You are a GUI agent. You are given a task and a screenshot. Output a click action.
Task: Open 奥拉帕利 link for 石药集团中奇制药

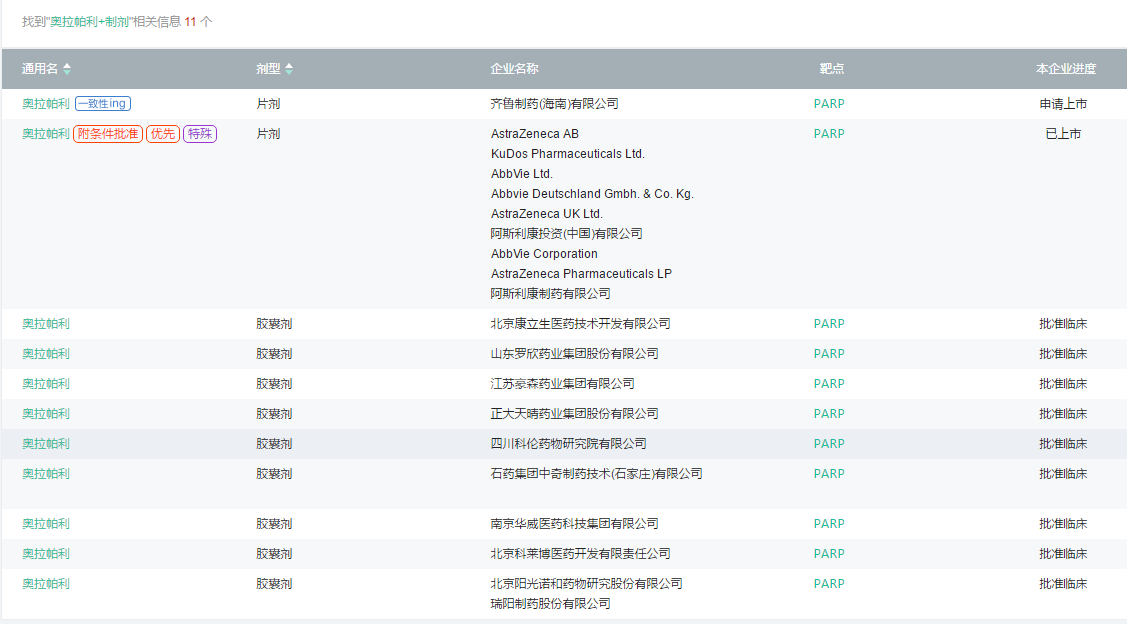pyautogui.click(x=46, y=474)
